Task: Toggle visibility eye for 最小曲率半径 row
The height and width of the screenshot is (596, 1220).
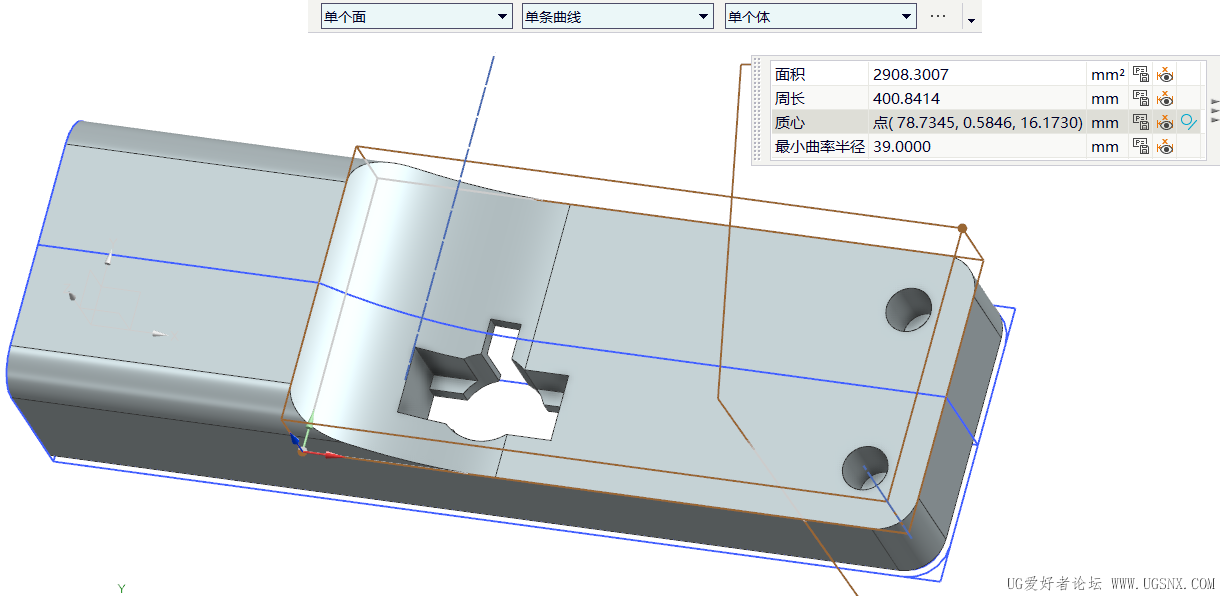Action: (1165, 146)
